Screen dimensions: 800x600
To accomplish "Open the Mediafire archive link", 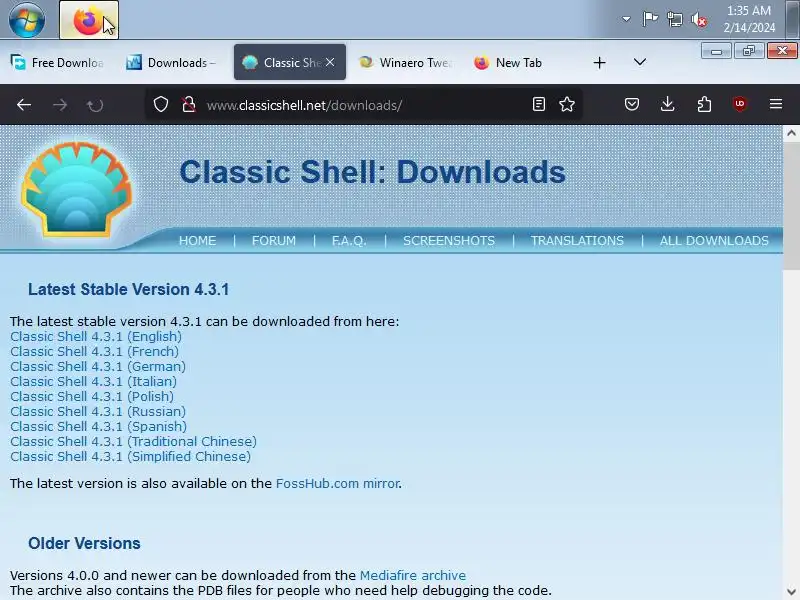I will (413, 576).
